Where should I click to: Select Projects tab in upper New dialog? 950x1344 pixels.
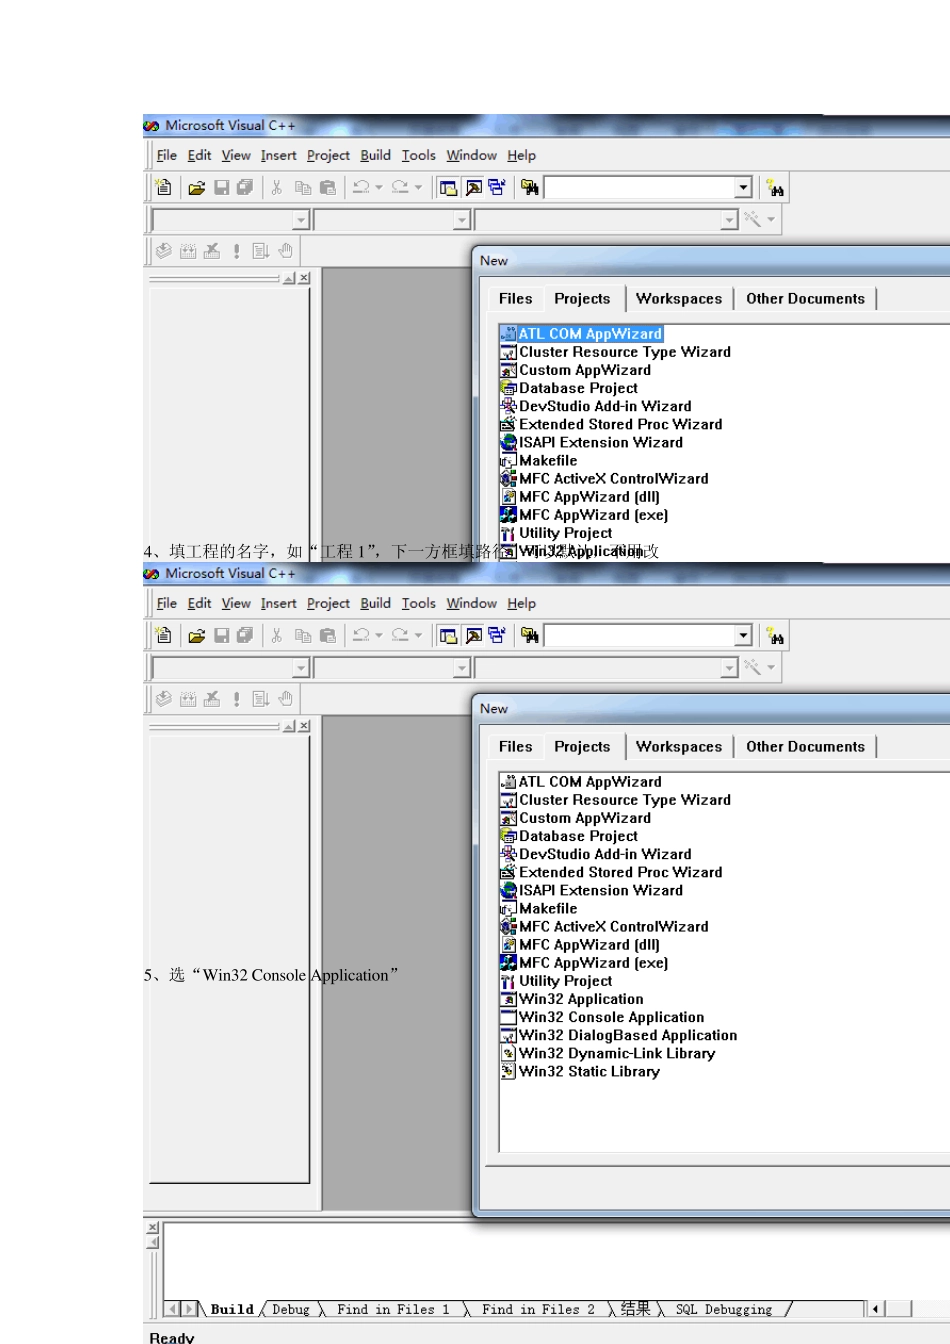582,299
